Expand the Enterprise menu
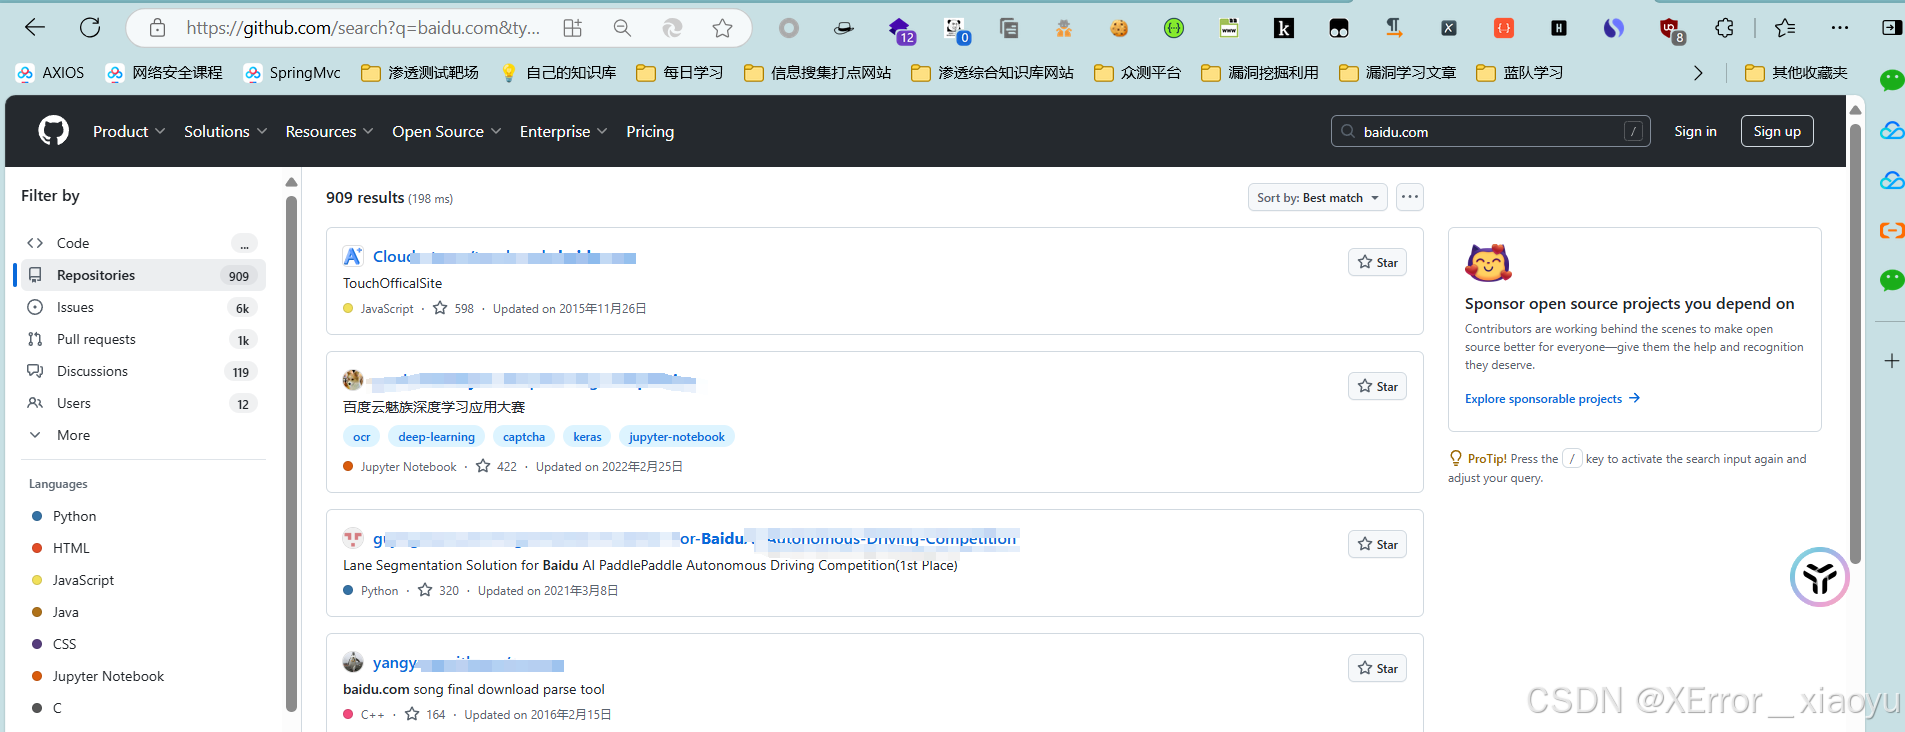Screen dimensions: 1905x732 (563, 131)
